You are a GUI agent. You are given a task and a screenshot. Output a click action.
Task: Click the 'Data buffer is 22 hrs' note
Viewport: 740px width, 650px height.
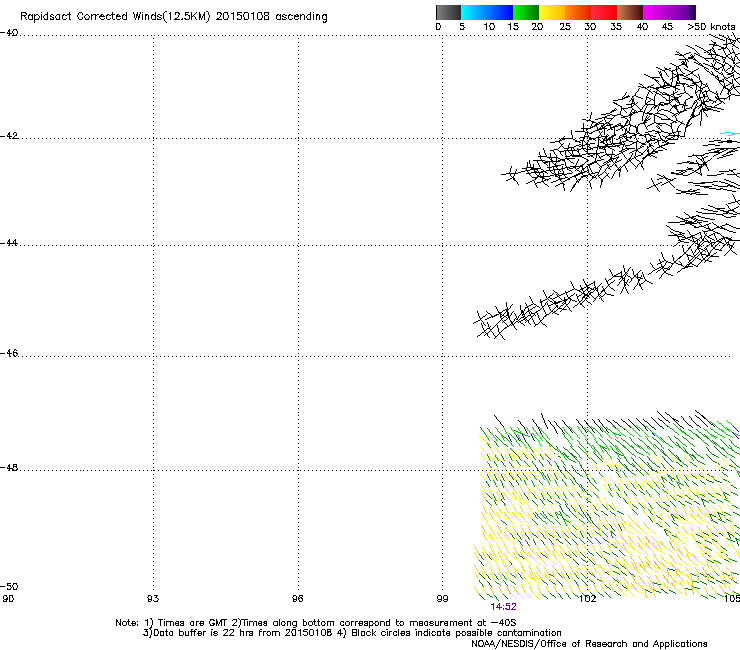coord(237,633)
